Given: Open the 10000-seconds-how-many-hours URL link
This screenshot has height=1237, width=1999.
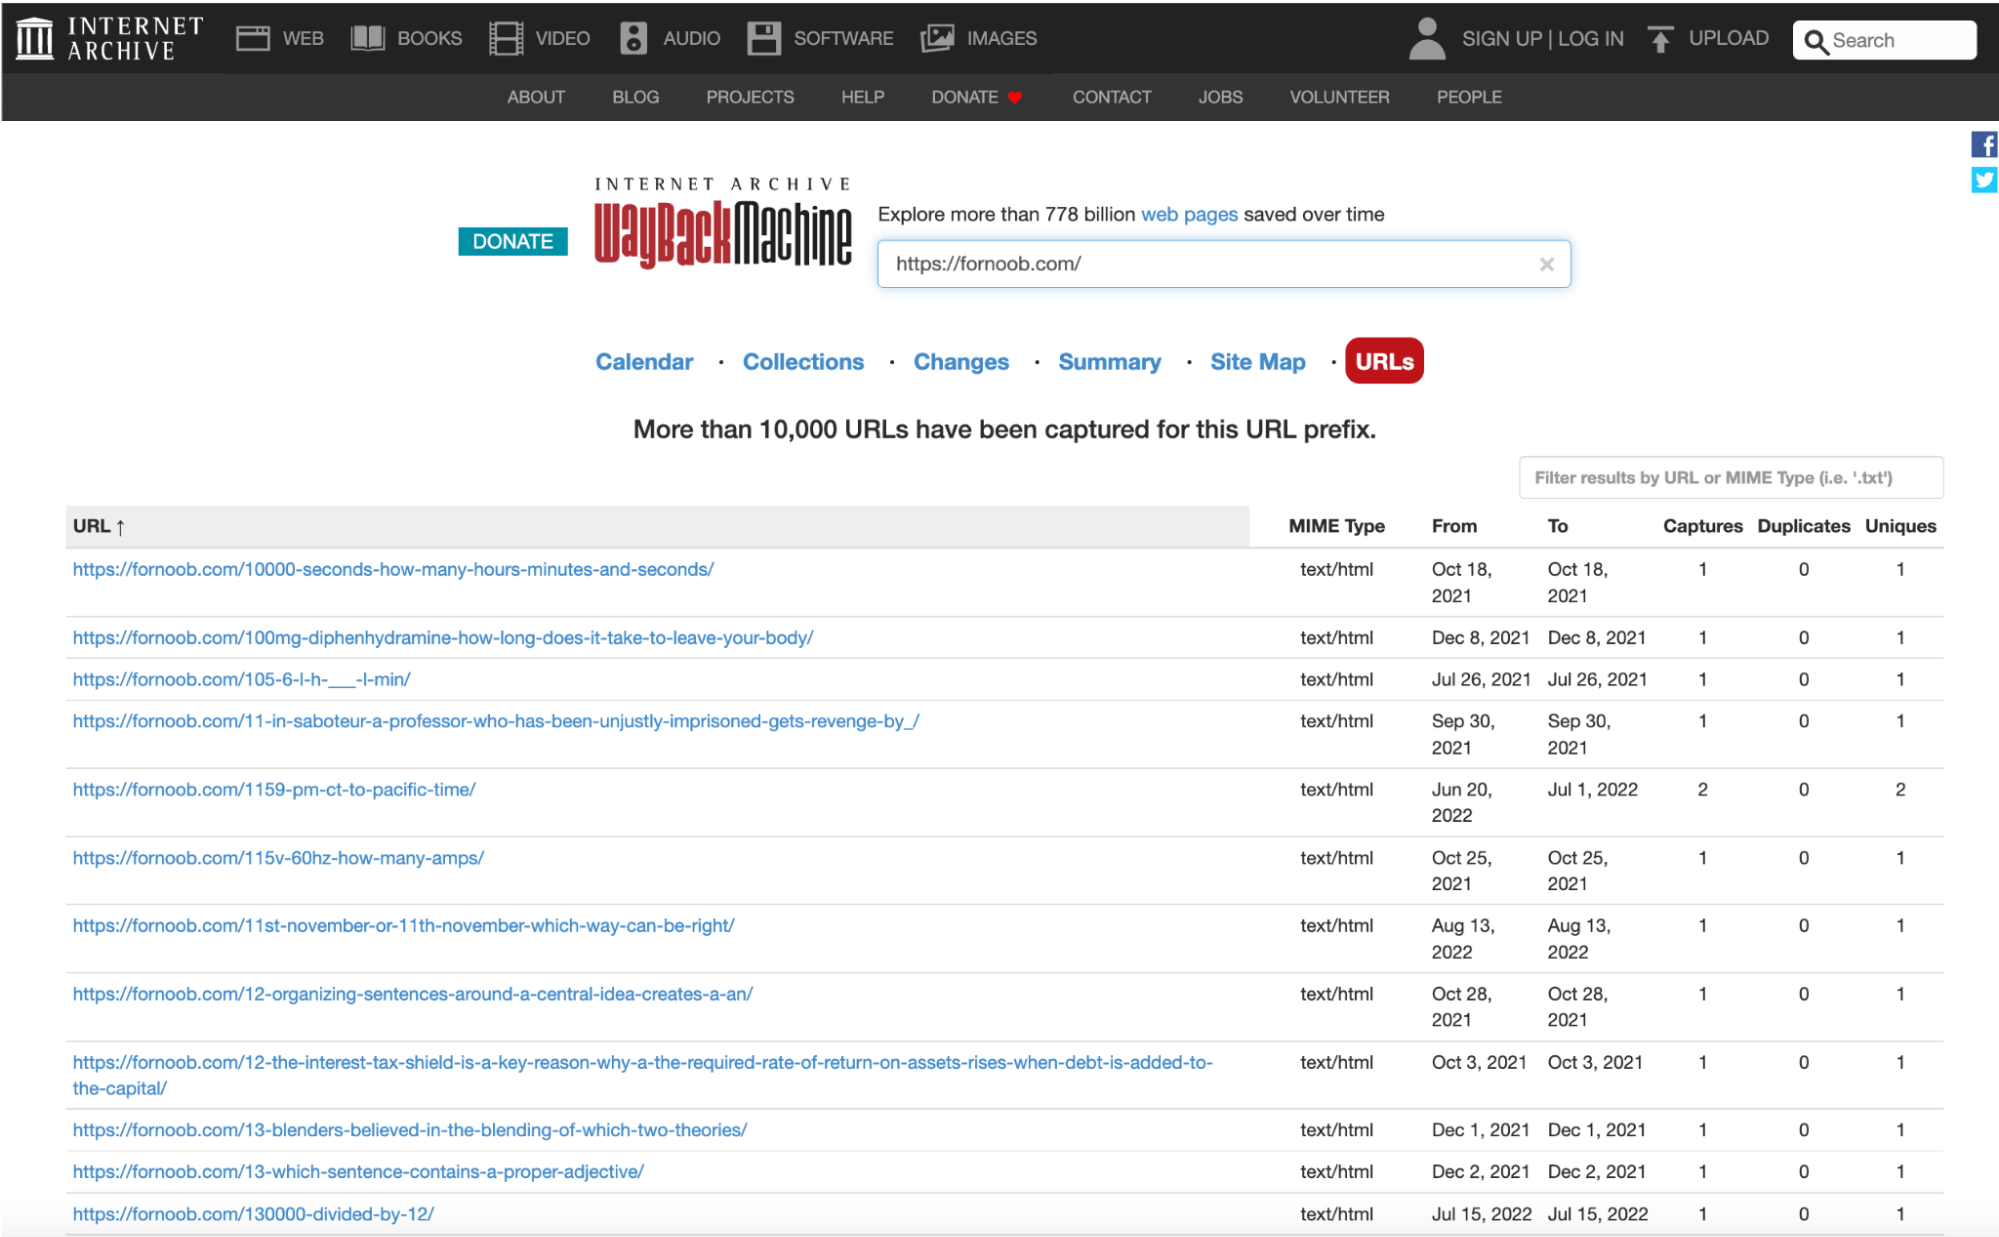Looking at the screenshot, I should (393, 569).
